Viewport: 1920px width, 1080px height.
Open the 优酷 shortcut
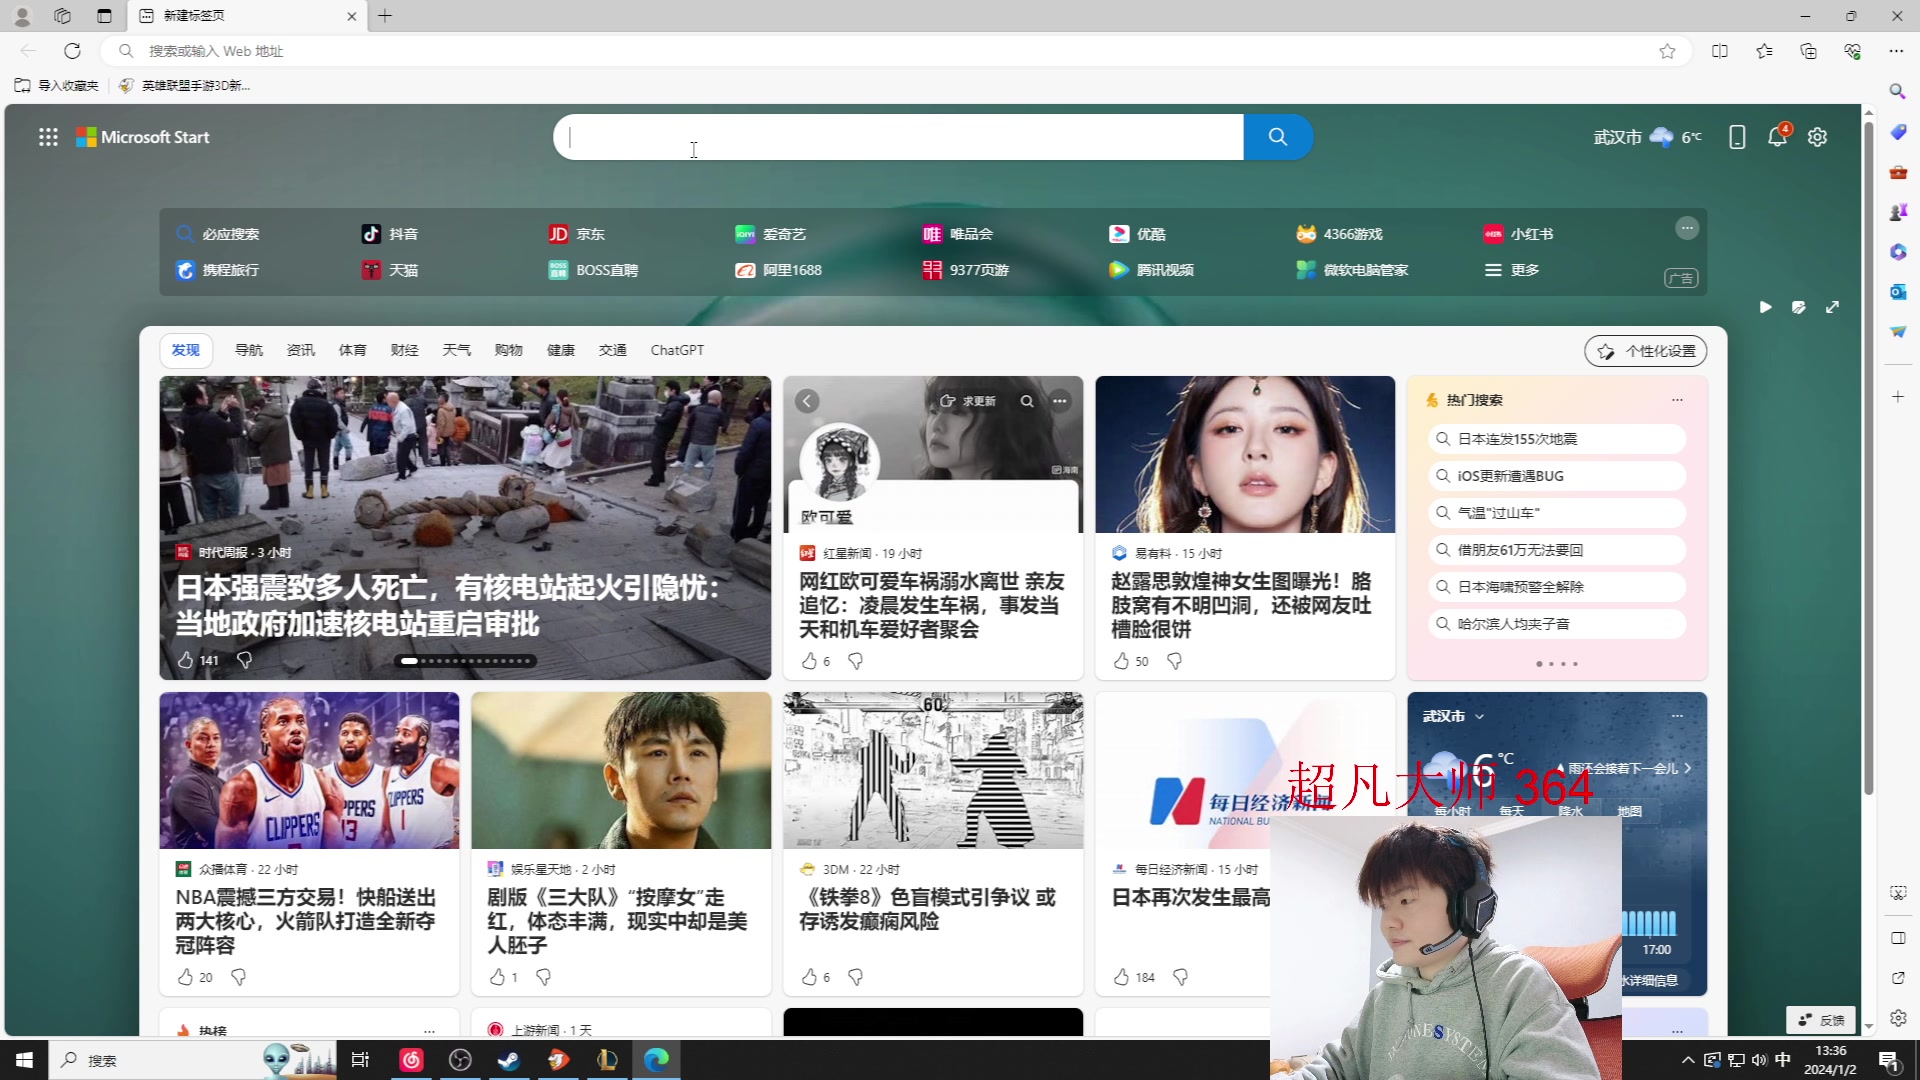point(1138,234)
